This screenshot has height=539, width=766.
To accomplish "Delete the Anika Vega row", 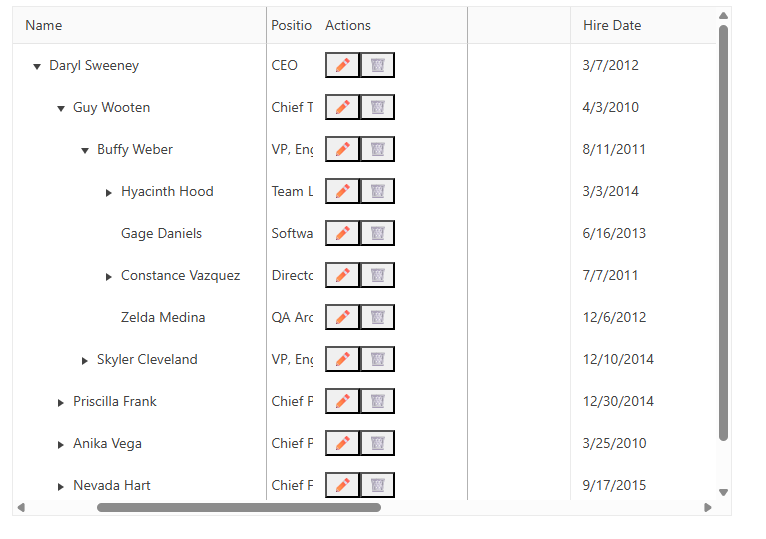I will (377, 443).
